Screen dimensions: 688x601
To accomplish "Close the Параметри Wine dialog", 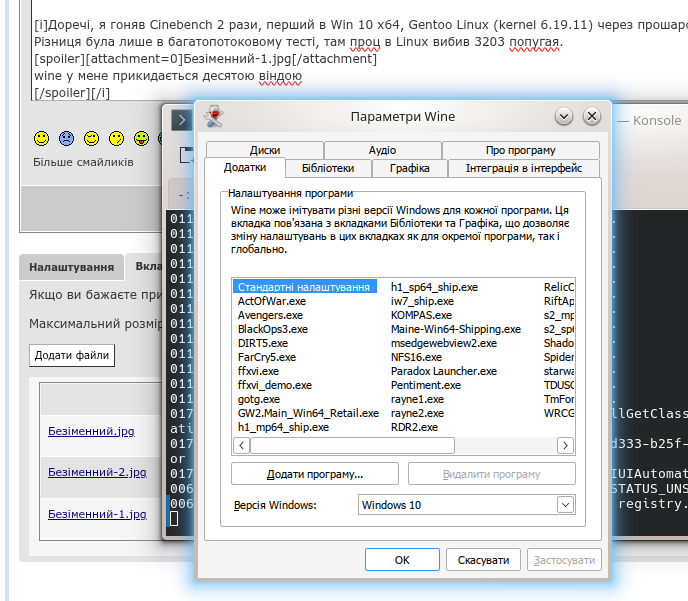I will (x=592, y=116).
